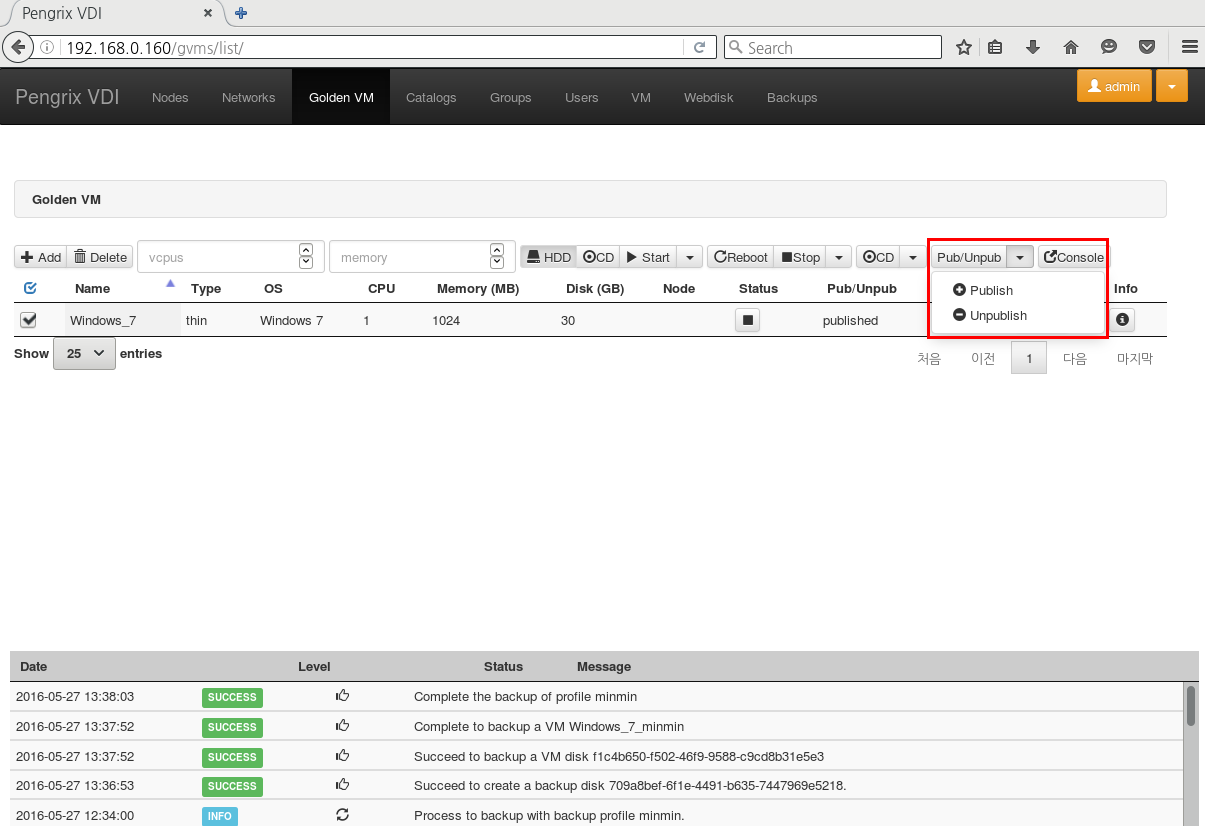Click the log panel scrollbar thumb
This screenshot has height=826, width=1205.
pos(1190,705)
